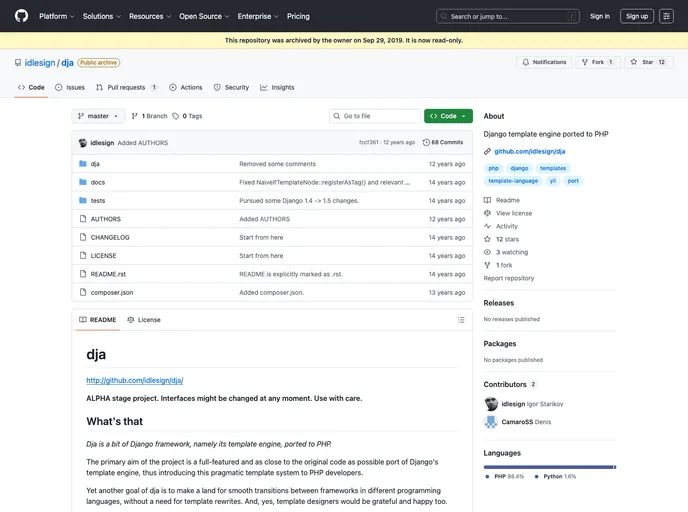Open commit history via 68 Commits
Viewport: 688px width, 512px height.
443,143
